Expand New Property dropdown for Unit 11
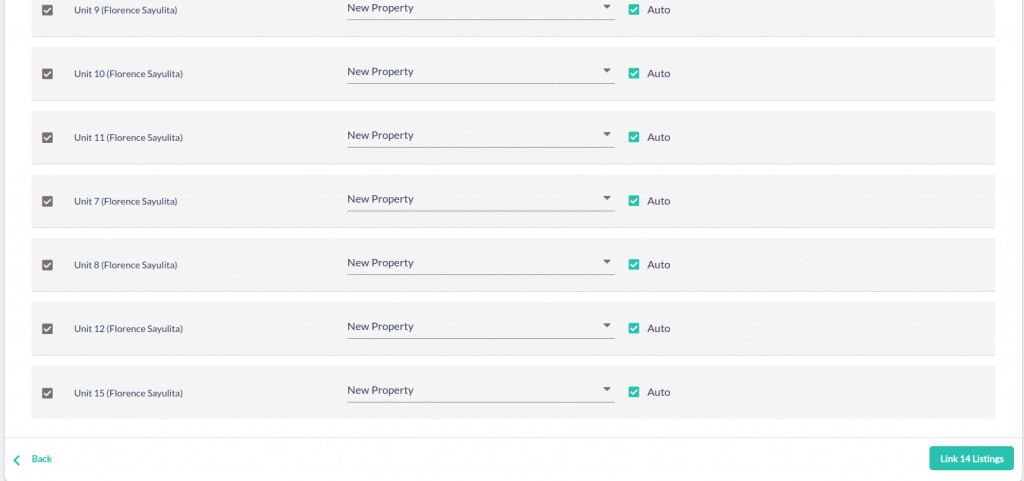This screenshot has height=481, width=1024. coord(481,136)
